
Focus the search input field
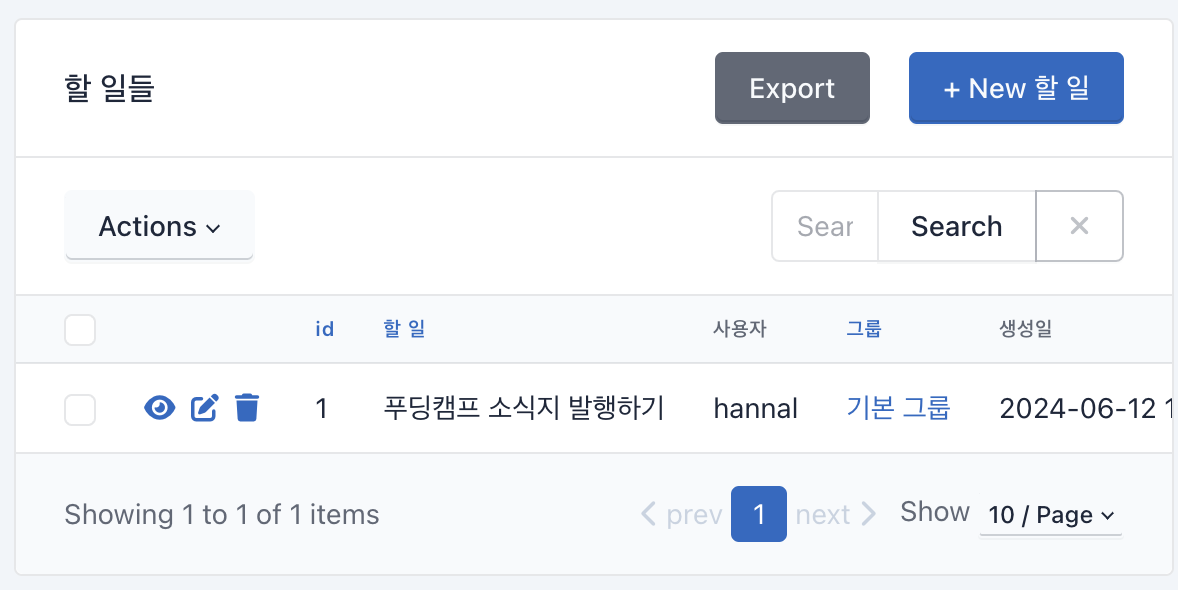[825, 226]
